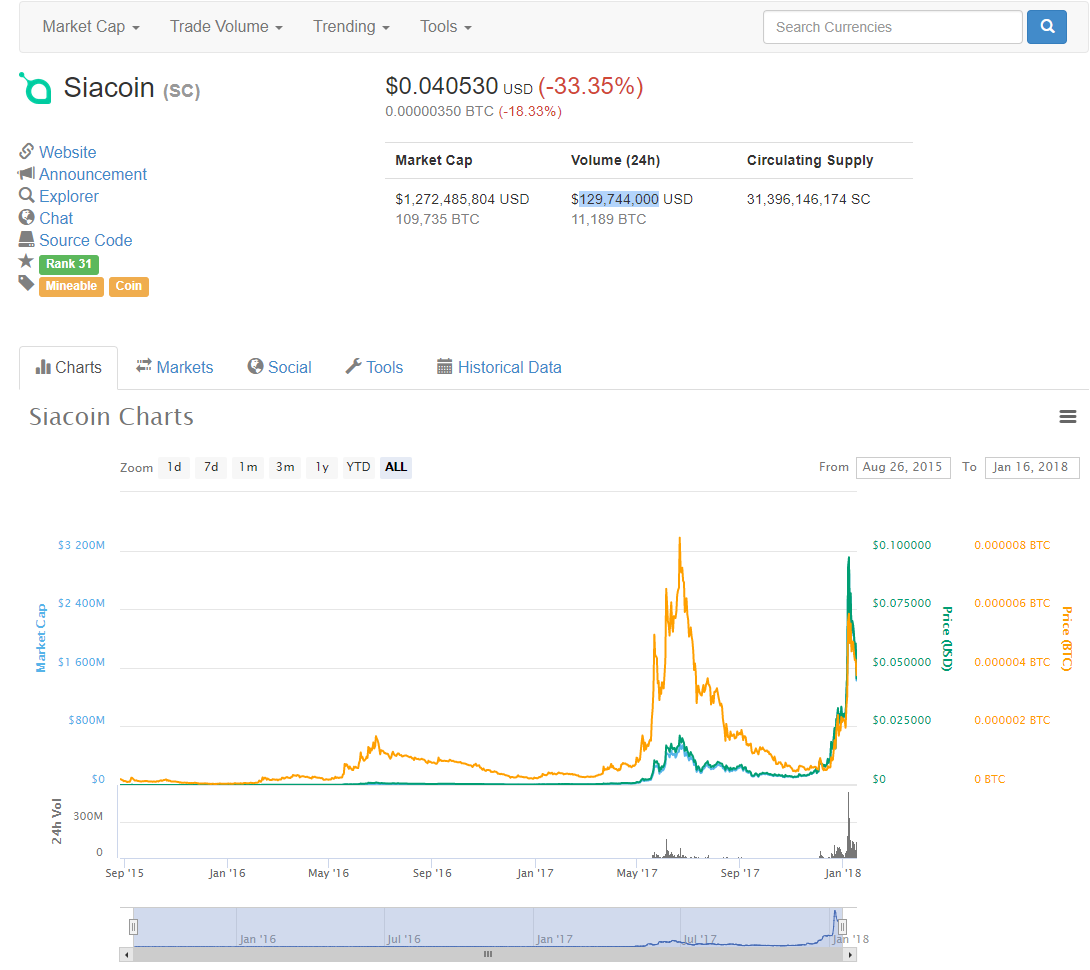Click the Coin tag
1090x970 pixels.
(129, 286)
